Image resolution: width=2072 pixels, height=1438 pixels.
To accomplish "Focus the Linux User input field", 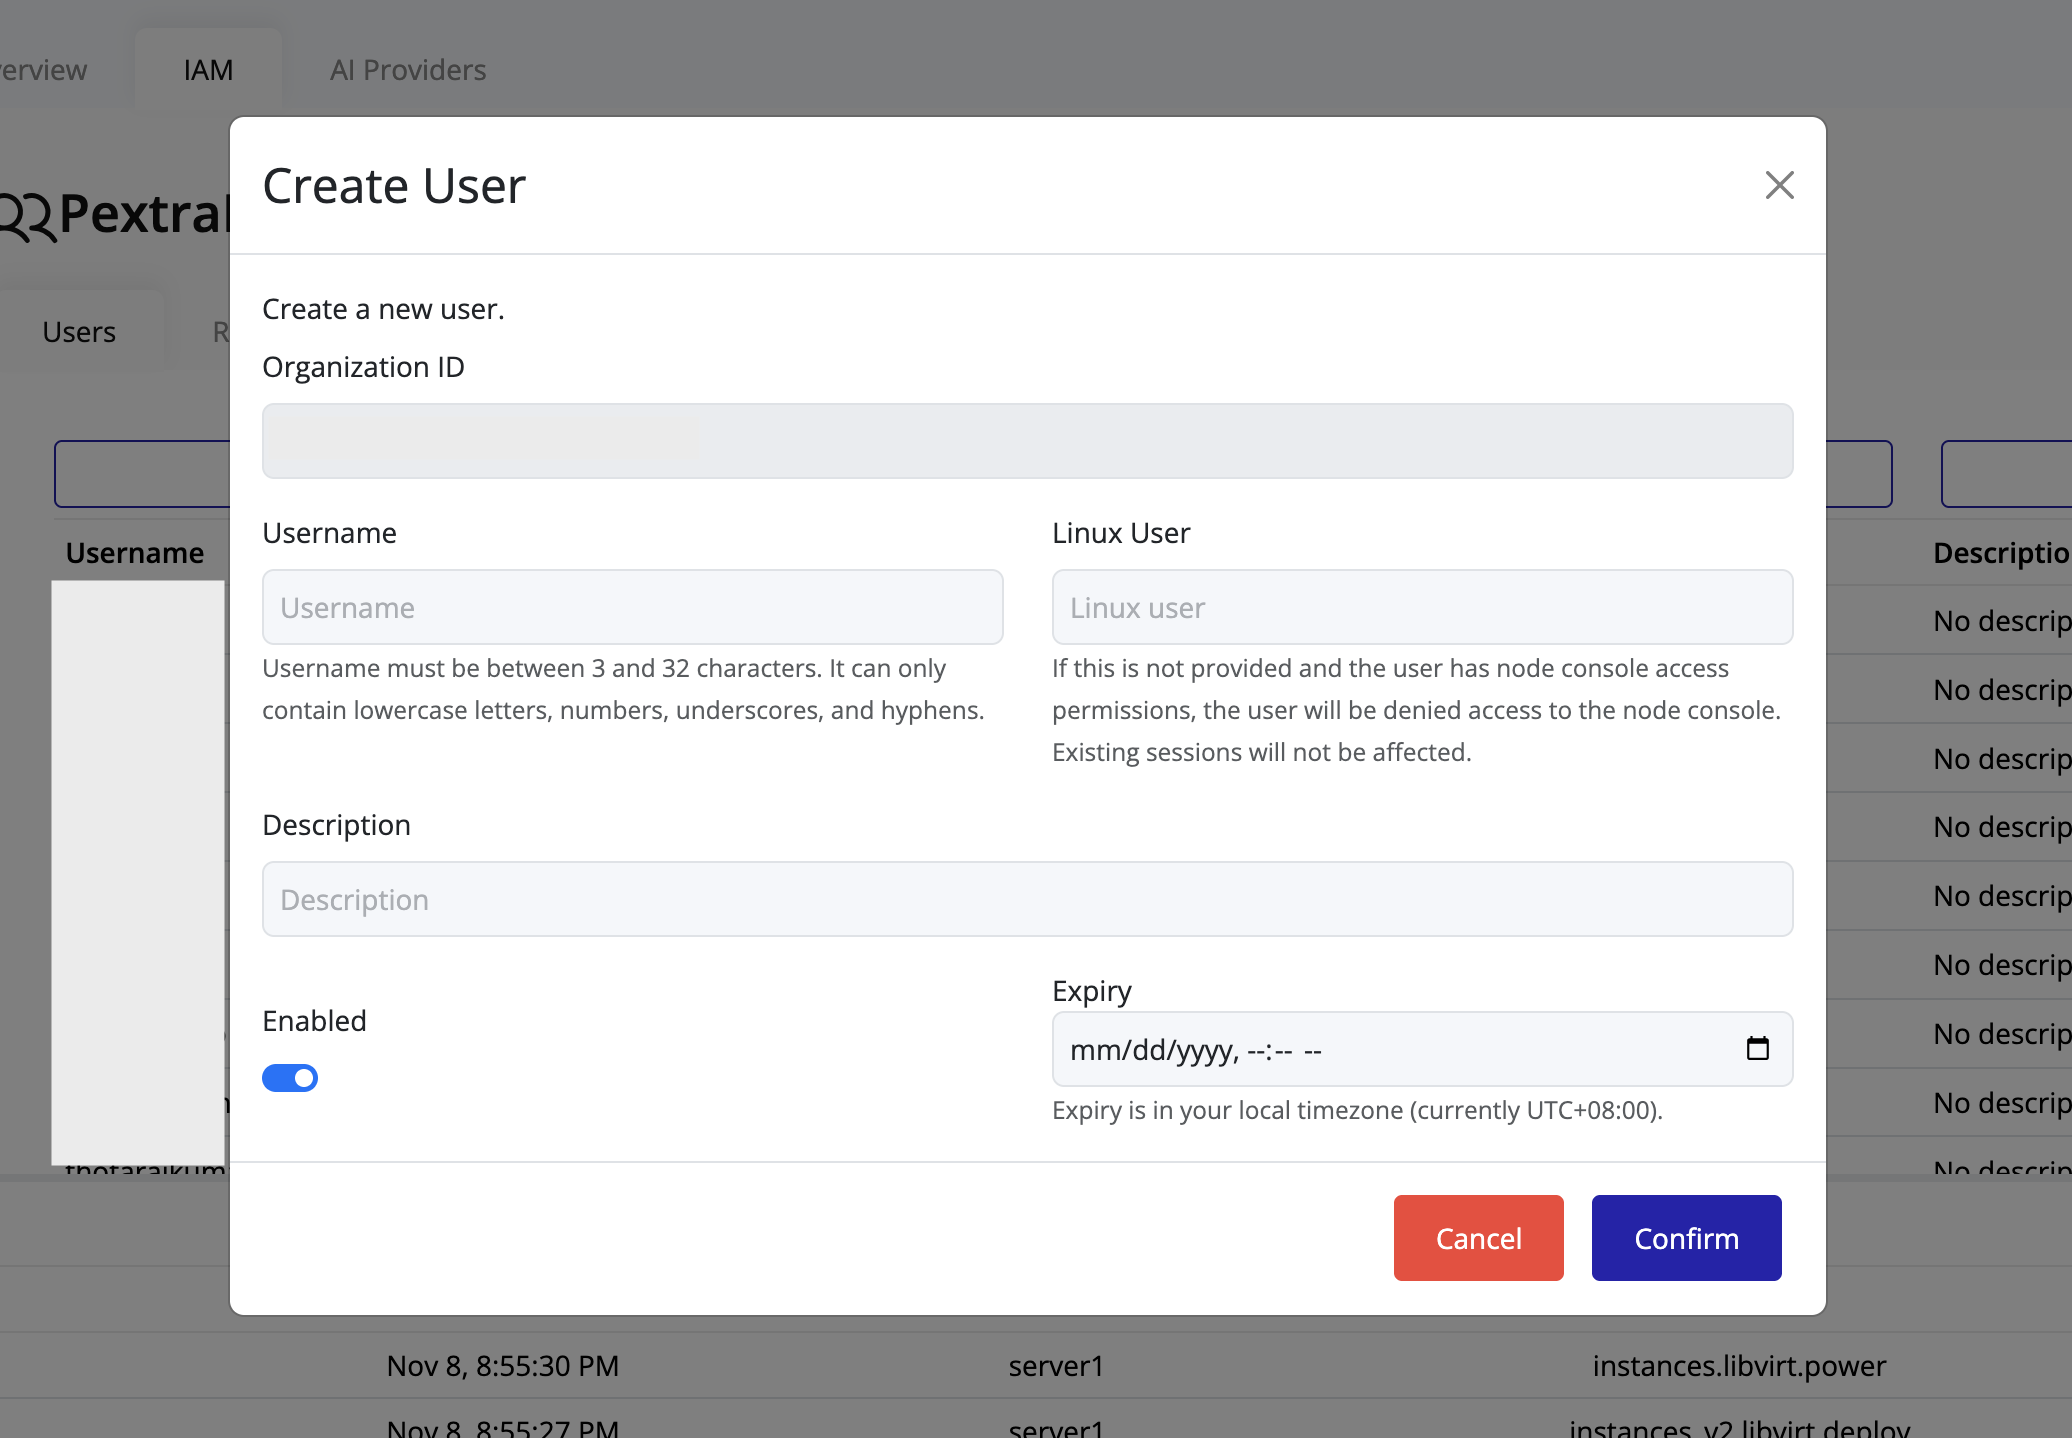I will pos(1422,607).
